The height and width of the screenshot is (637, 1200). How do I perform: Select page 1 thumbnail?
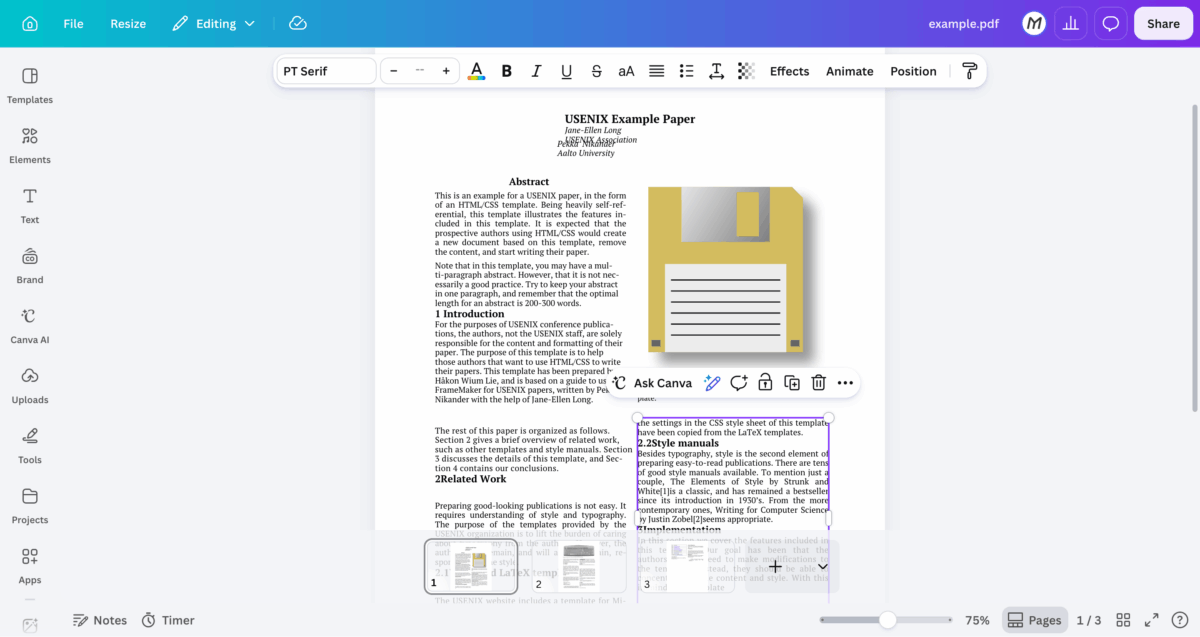[471, 567]
